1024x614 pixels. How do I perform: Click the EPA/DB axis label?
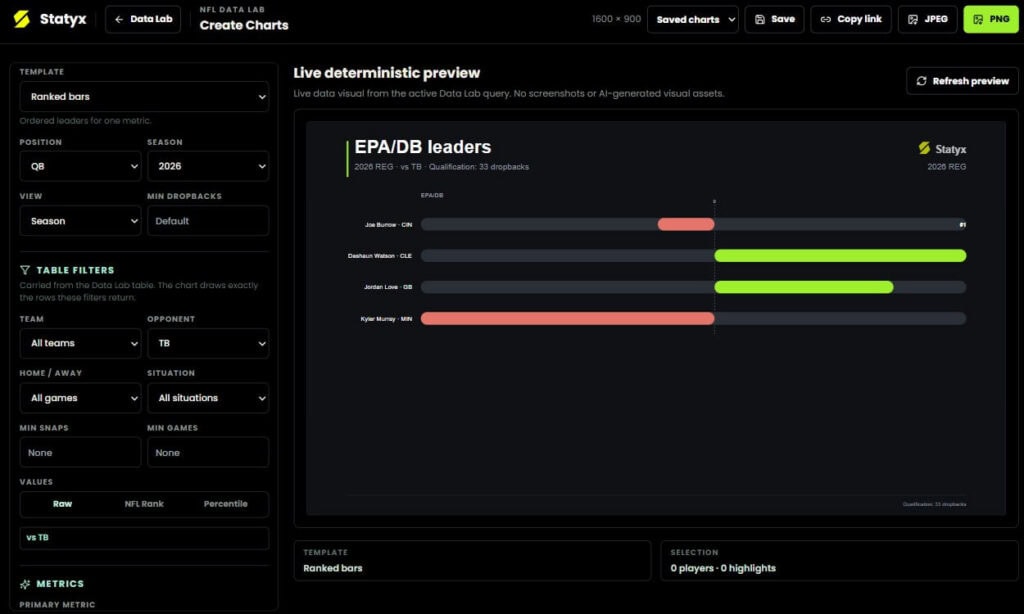[432, 195]
